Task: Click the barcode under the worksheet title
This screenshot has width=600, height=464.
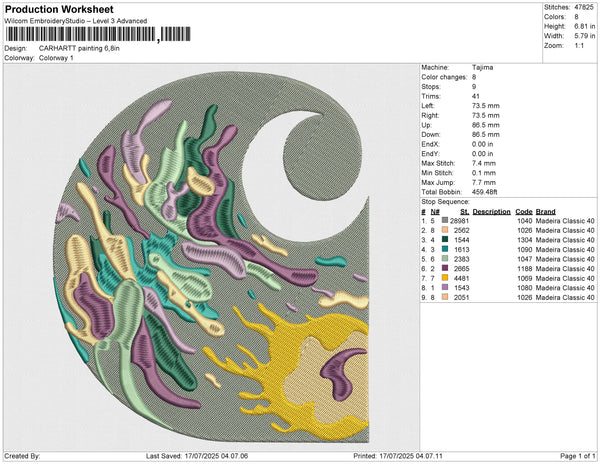Action: point(80,35)
